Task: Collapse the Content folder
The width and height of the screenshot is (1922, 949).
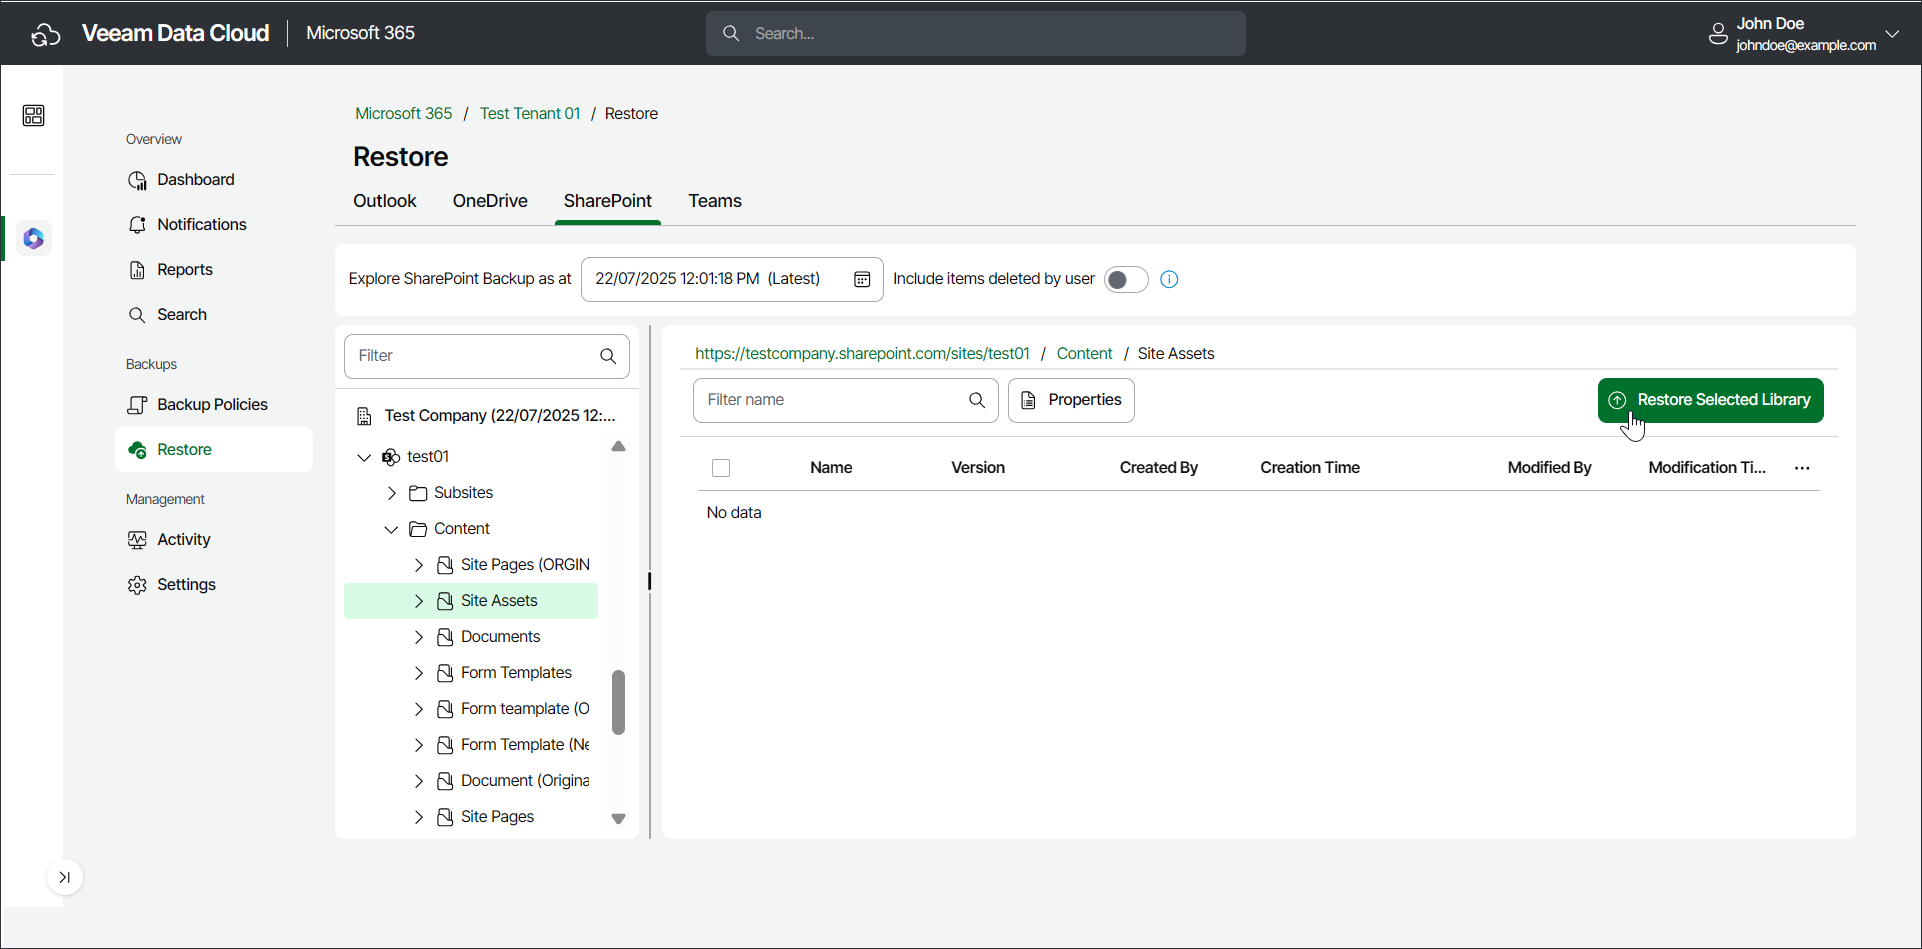Action: [x=392, y=529]
